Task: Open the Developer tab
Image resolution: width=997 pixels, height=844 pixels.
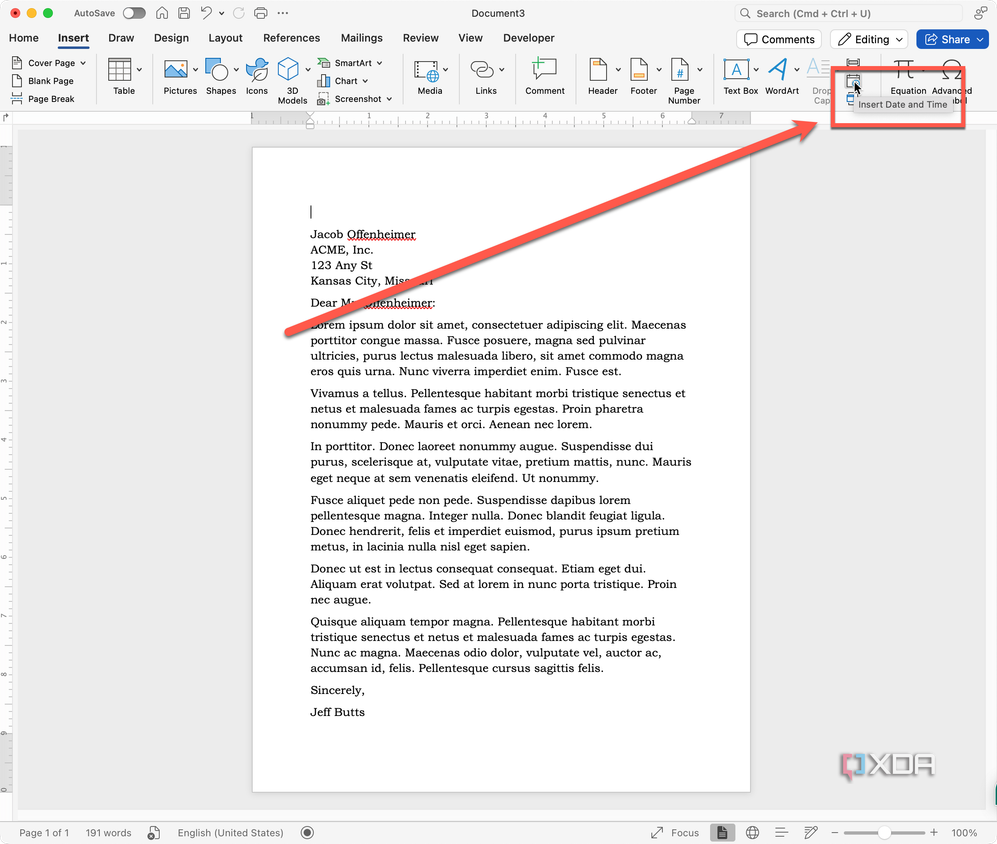Action: (528, 38)
